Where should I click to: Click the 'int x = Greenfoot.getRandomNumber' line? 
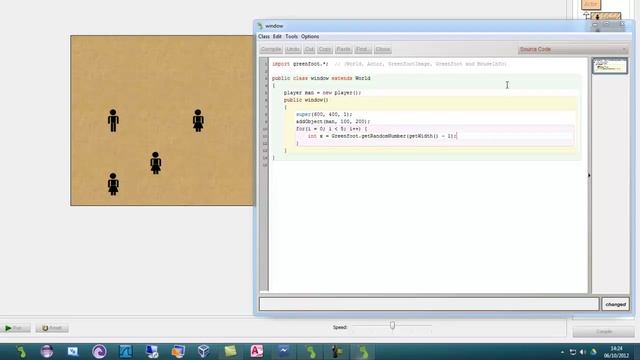coord(382,136)
